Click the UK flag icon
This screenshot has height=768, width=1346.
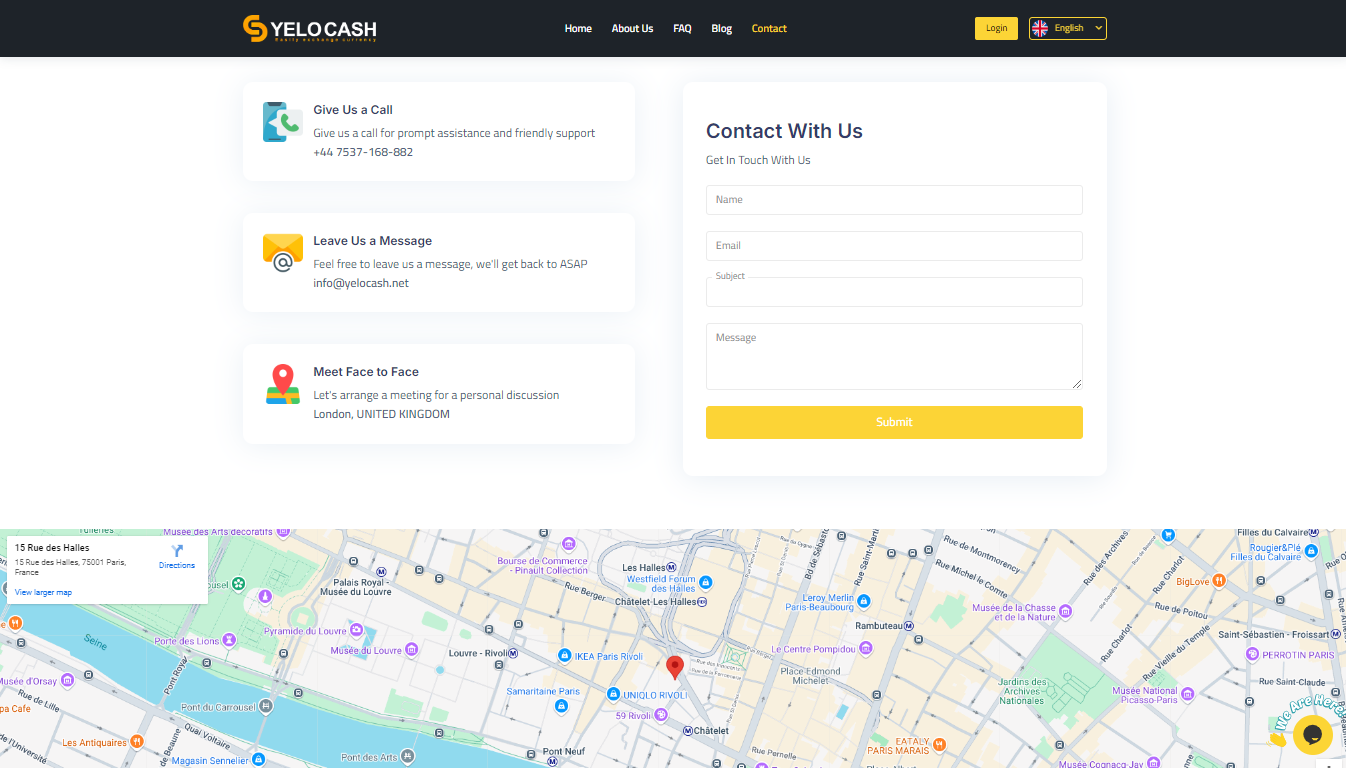coord(1040,28)
